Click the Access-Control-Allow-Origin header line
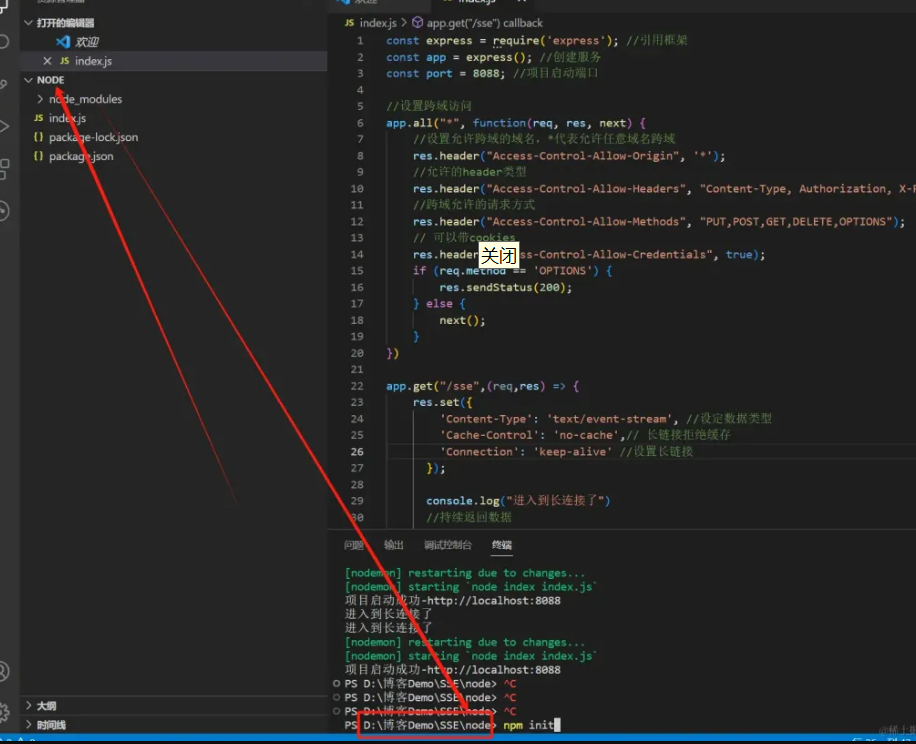This screenshot has width=916, height=744. 569,156
